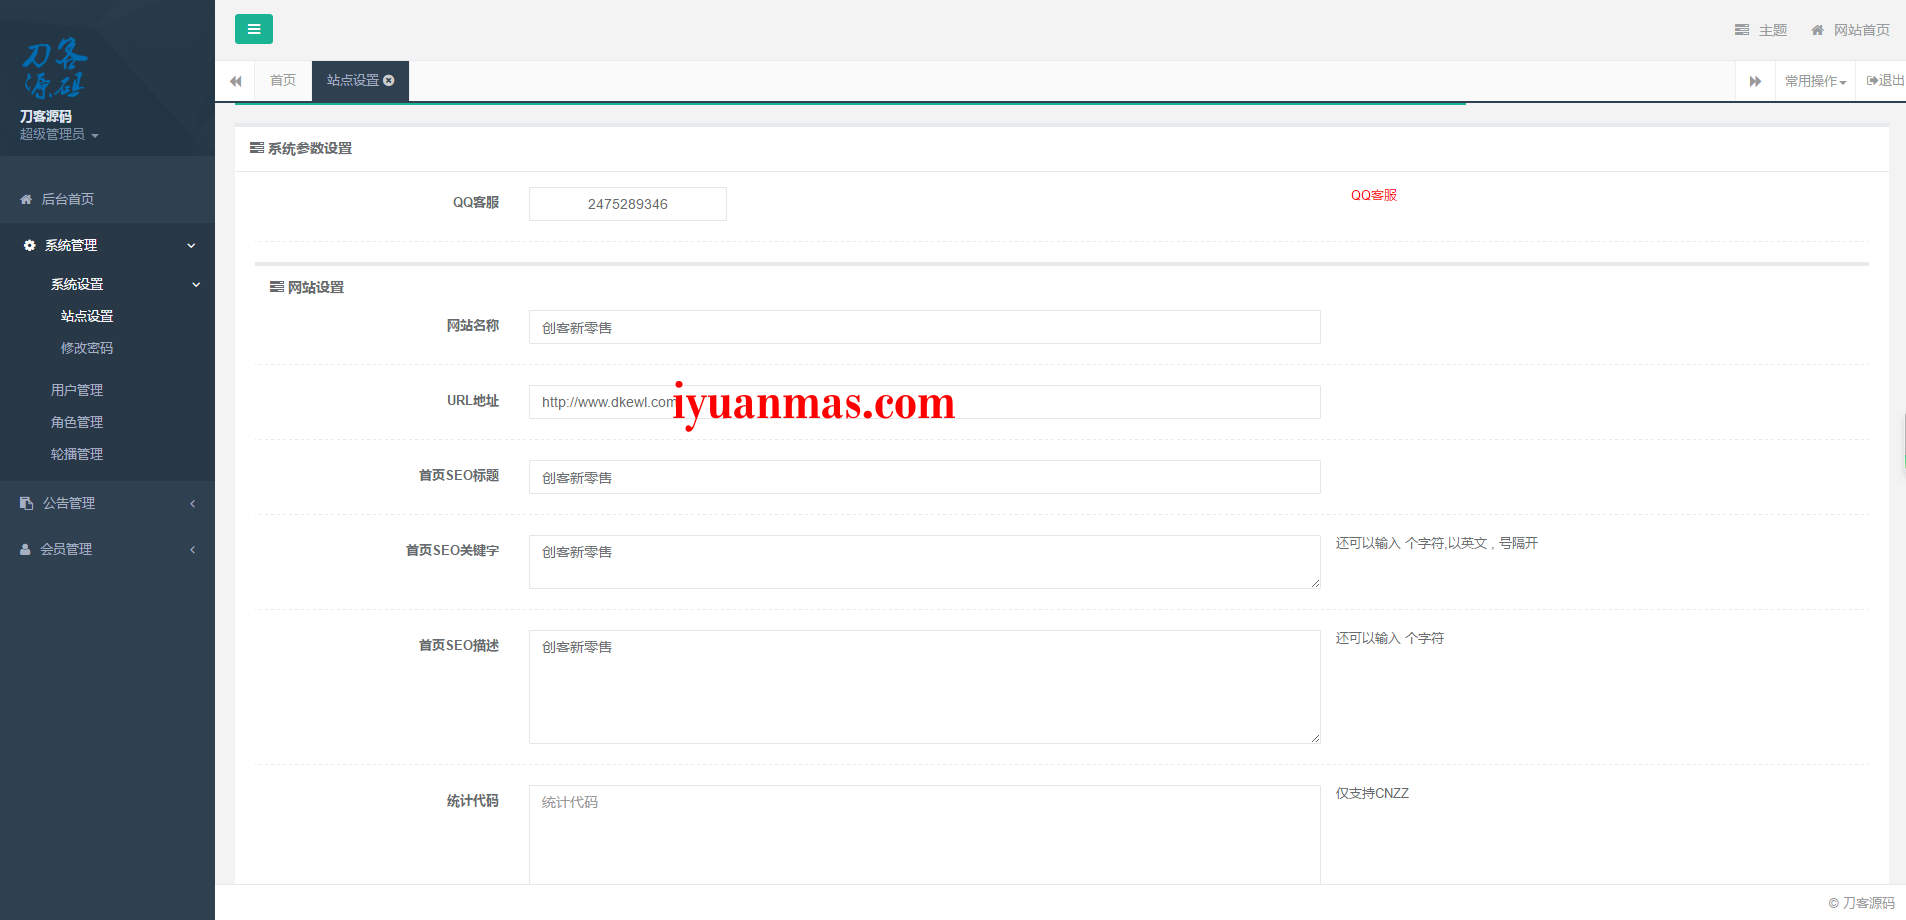Open the 超级管理员 user dropdown
Viewport: 1906px width, 920px height.
(59, 134)
